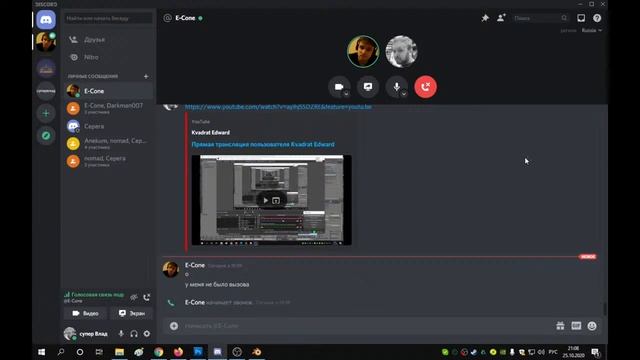Hang up with red disconnect button

[x=425, y=87]
